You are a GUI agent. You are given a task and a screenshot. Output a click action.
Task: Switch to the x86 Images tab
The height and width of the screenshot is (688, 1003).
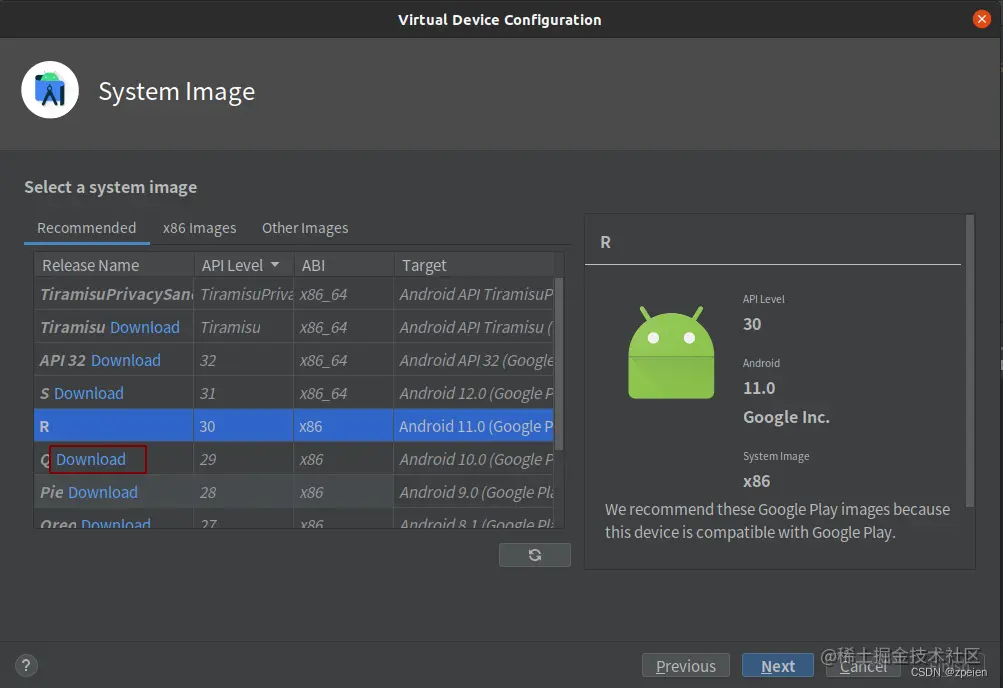[200, 228]
